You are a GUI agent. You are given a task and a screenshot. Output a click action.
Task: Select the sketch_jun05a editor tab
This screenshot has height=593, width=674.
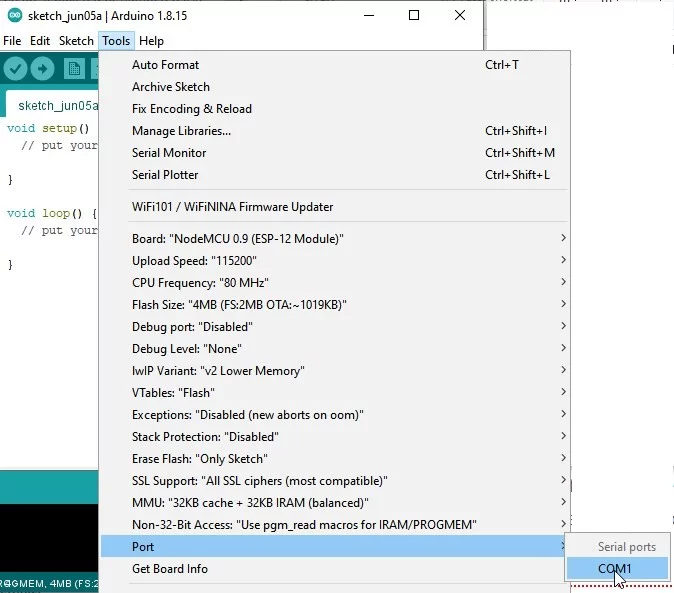pos(52,105)
